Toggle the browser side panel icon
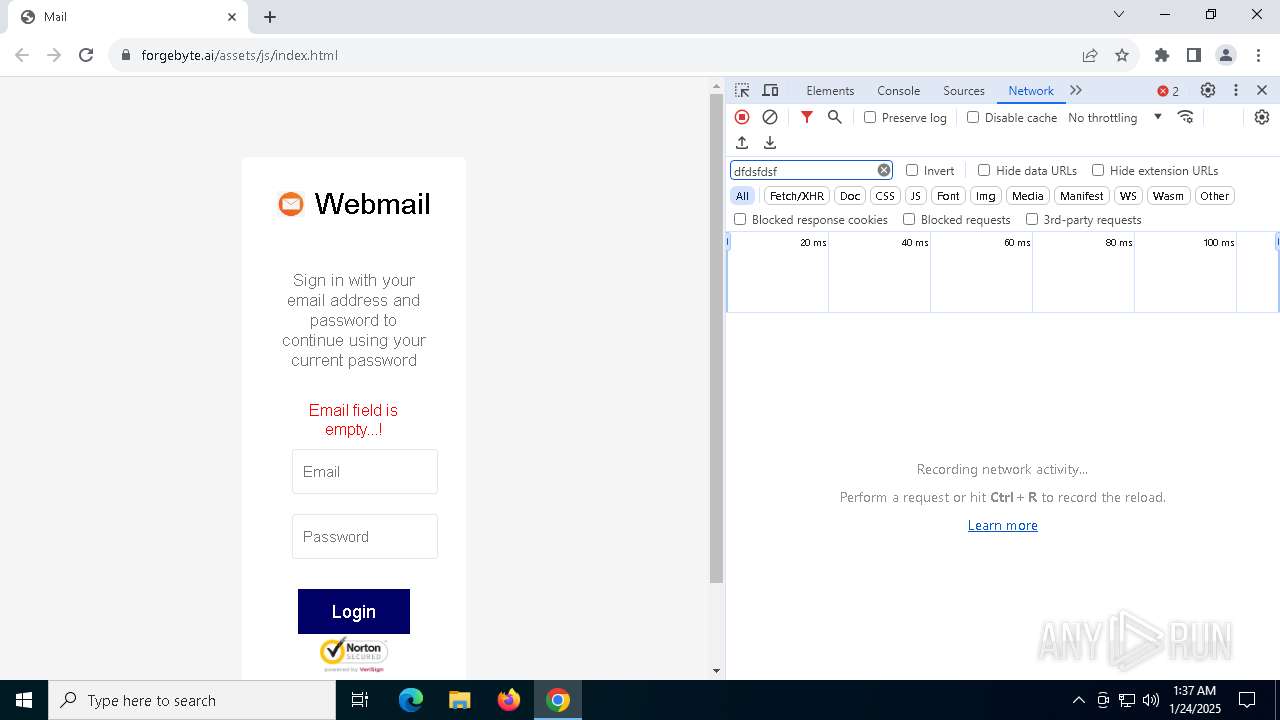This screenshot has height=720, width=1280. click(x=1194, y=55)
